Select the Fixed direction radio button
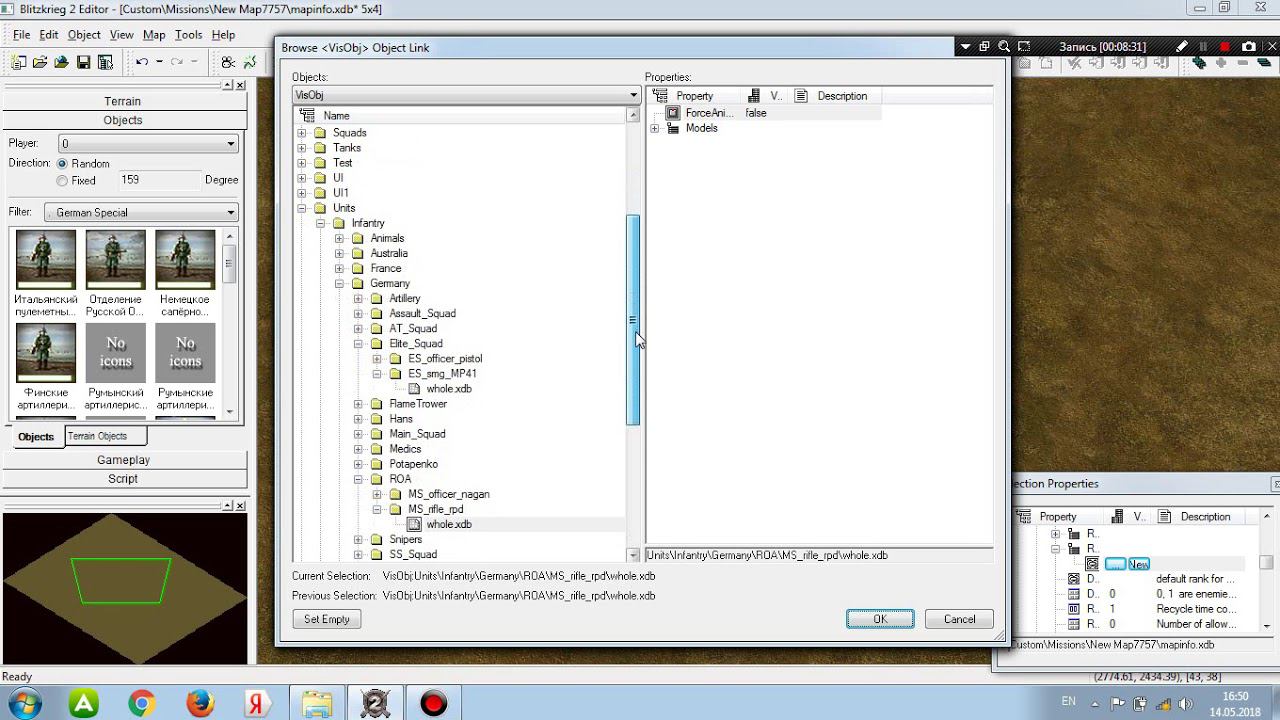Screen dimensions: 1280x720 (x=62, y=181)
